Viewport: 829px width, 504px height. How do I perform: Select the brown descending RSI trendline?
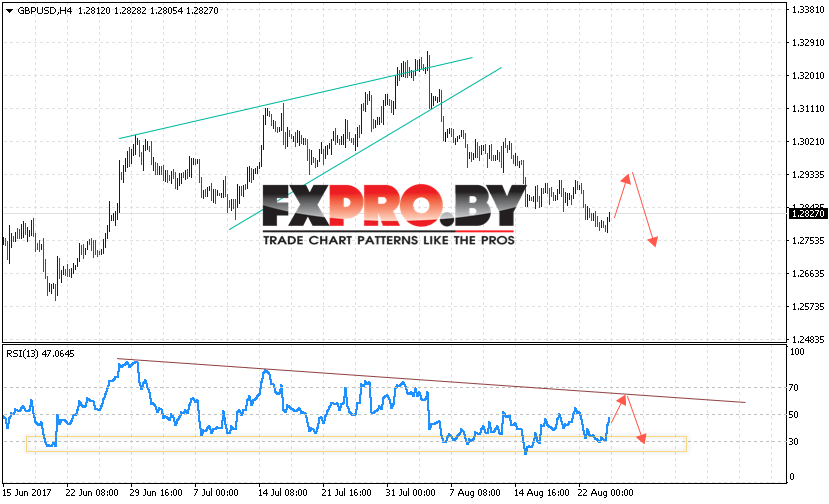[431, 381]
